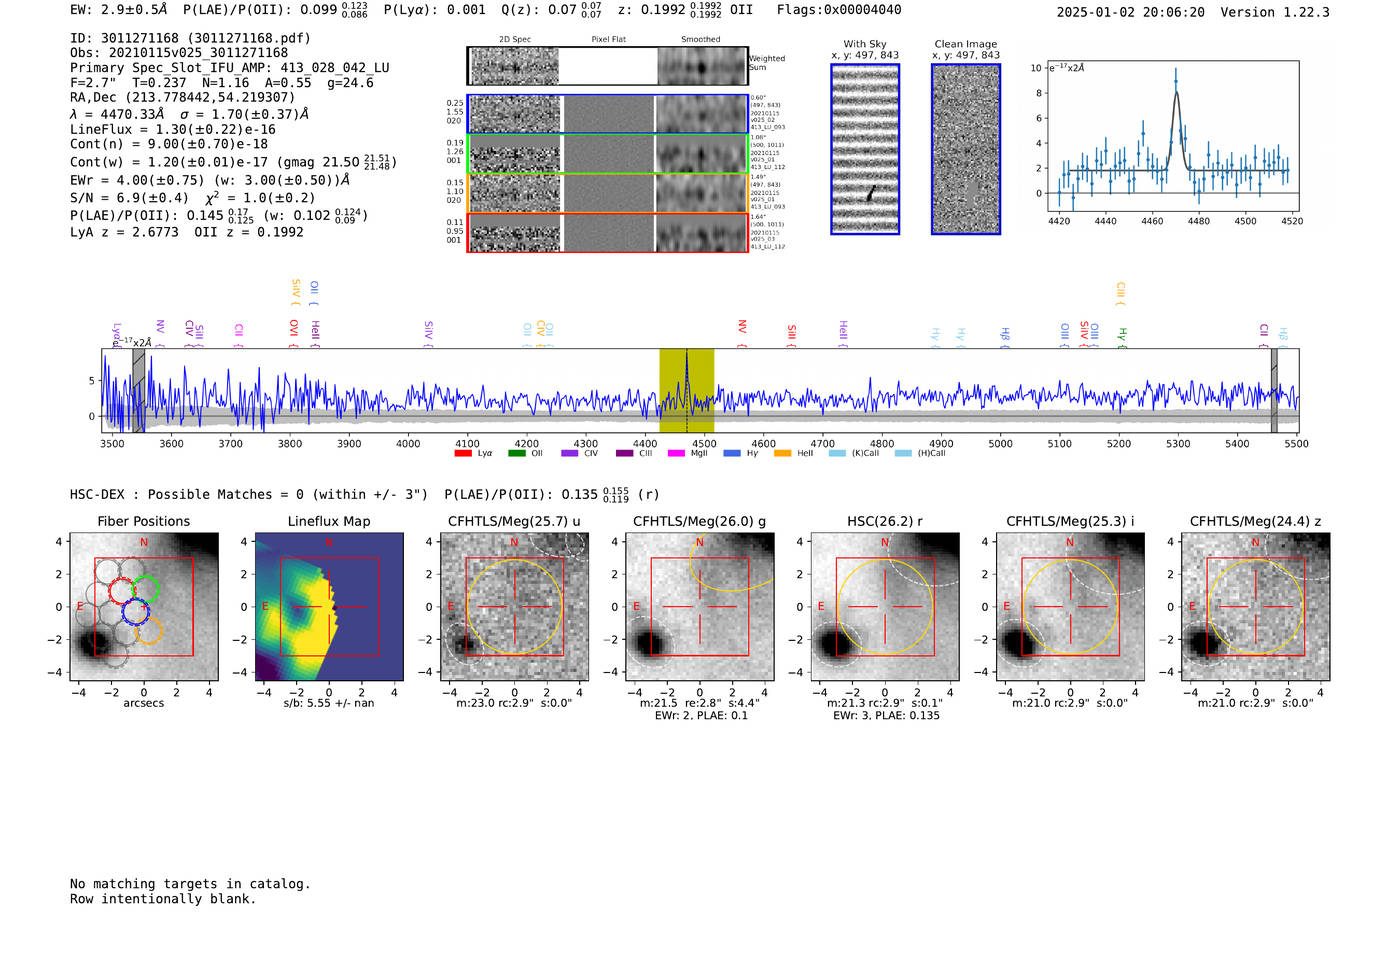The image size is (1400, 953).
Task: Click the 's/b: 5.55 +/- nan' label
Action: tap(329, 703)
